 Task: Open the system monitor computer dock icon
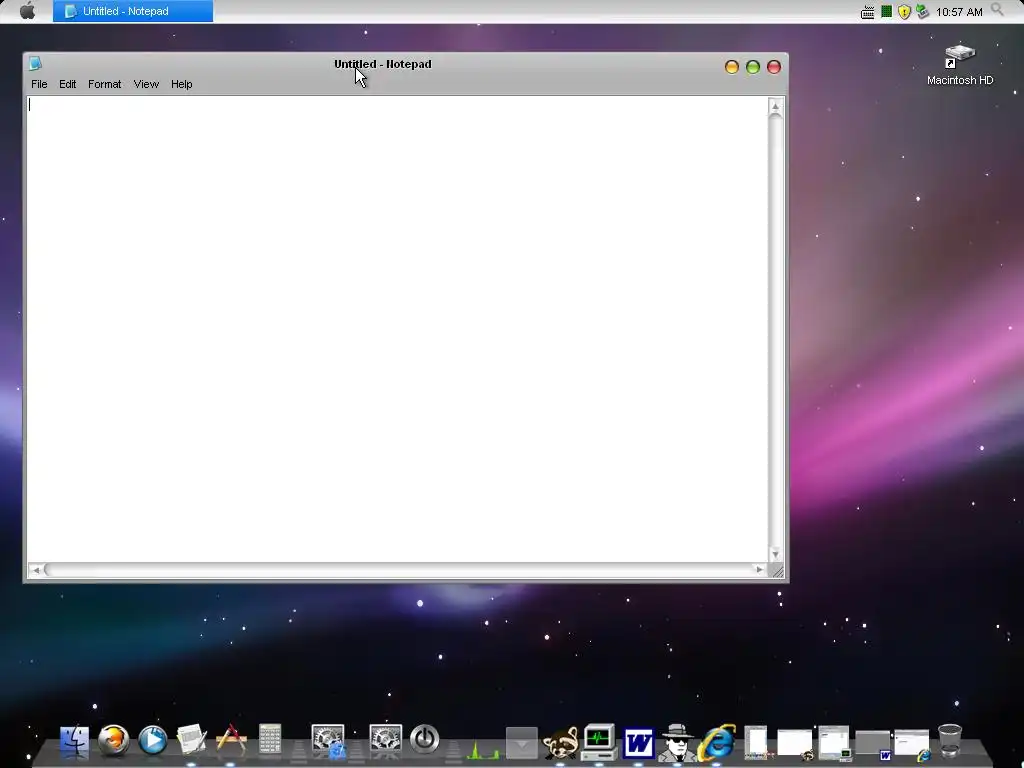[x=599, y=742]
